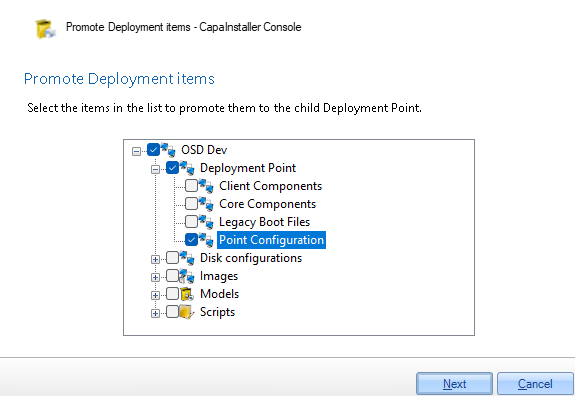Viewport: 575px width, 396px height.
Task: Click the OSD Dev node icon
Action: (168, 150)
